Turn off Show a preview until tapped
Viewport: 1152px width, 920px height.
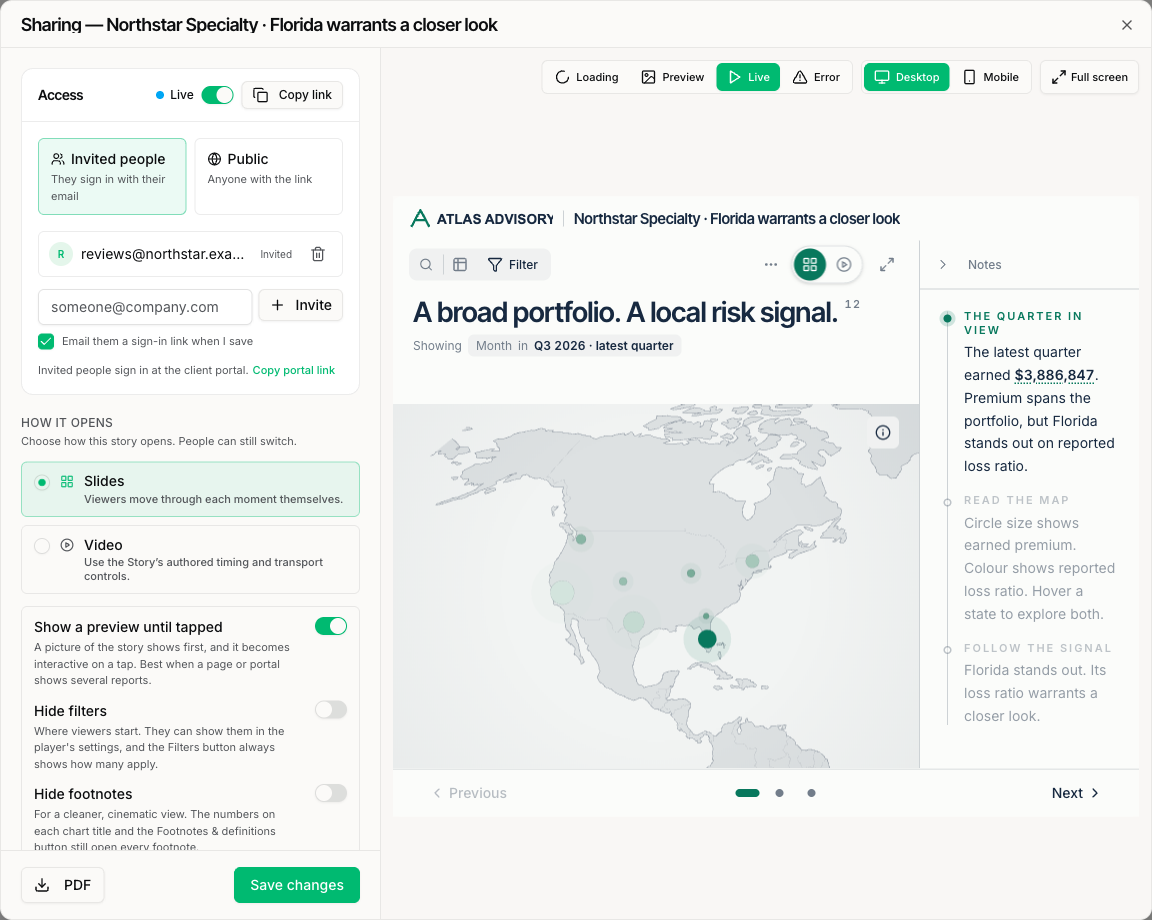[x=331, y=626]
